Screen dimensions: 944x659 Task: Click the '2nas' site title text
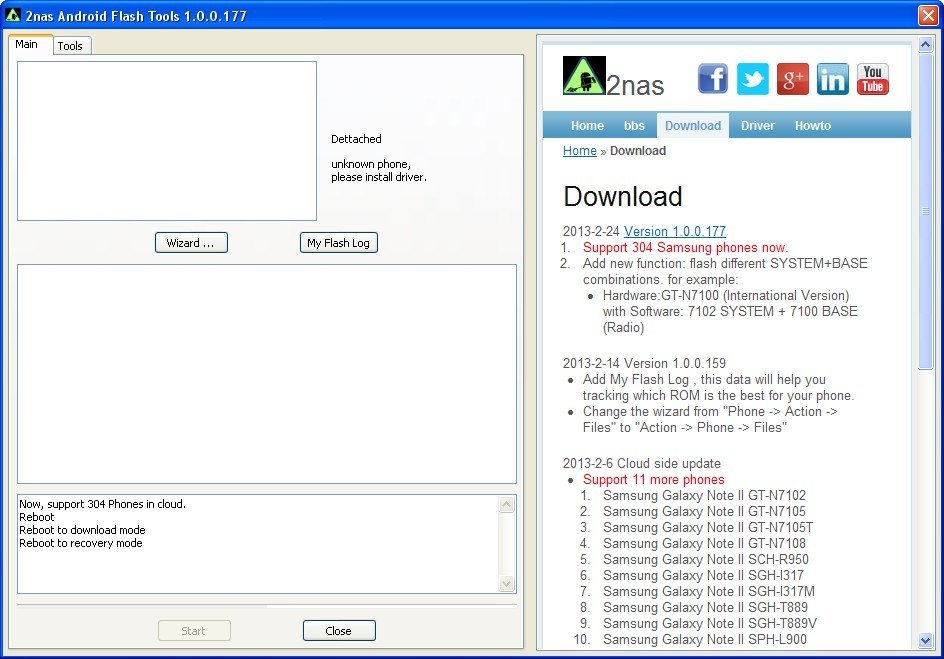click(x=635, y=85)
